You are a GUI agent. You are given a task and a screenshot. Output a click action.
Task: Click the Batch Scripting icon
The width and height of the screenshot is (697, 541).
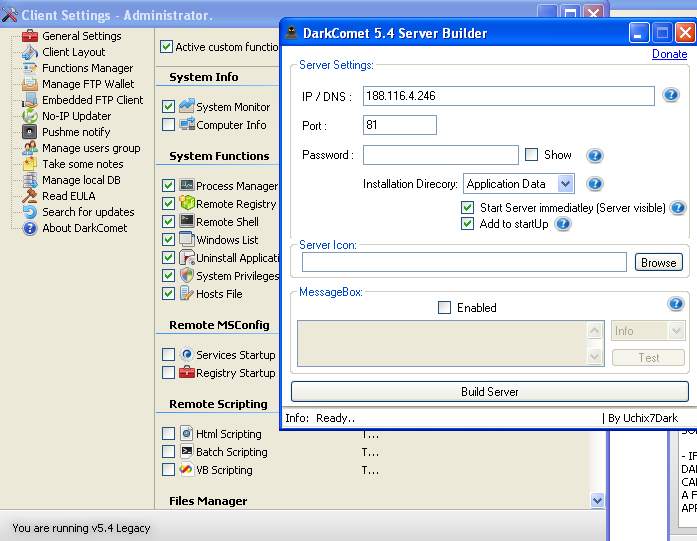(187, 451)
